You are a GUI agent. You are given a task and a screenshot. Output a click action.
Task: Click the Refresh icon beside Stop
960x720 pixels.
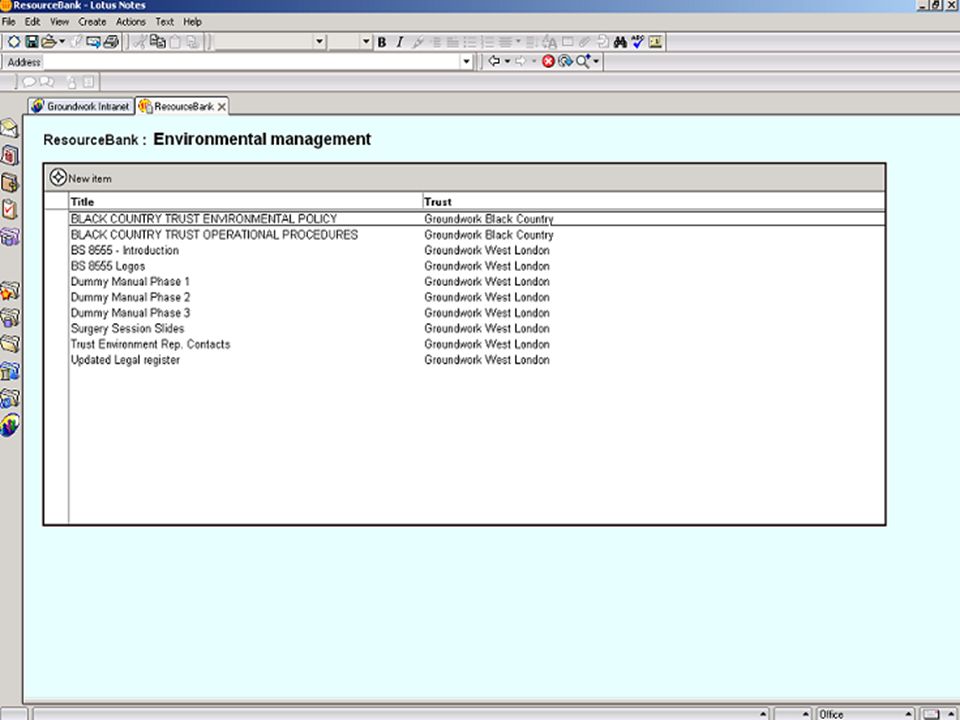click(x=565, y=61)
